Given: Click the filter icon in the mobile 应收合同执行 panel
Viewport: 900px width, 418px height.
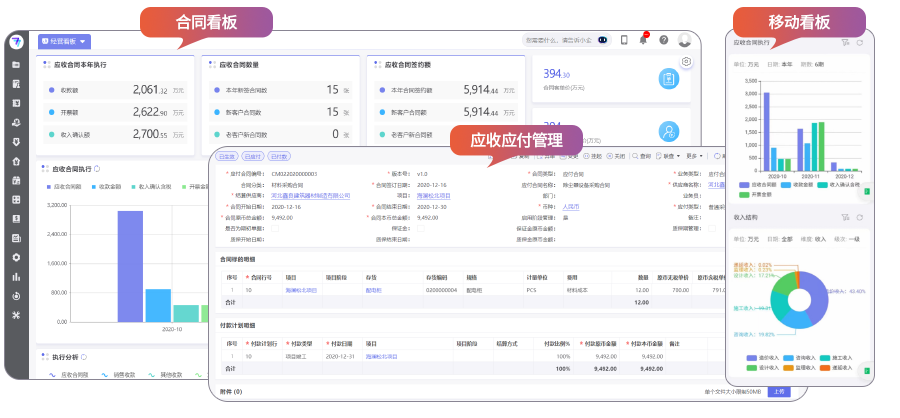Looking at the screenshot, I should [x=845, y=43].
